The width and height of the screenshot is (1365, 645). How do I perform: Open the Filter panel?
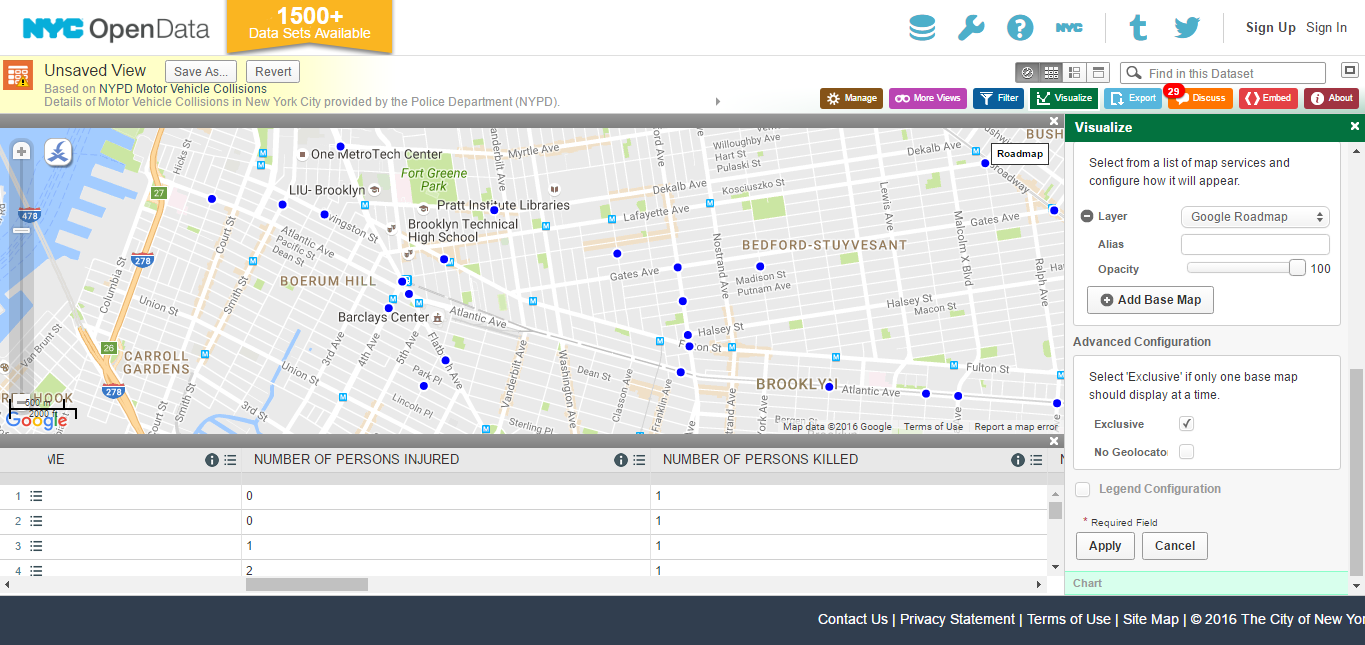pos(998,98)
